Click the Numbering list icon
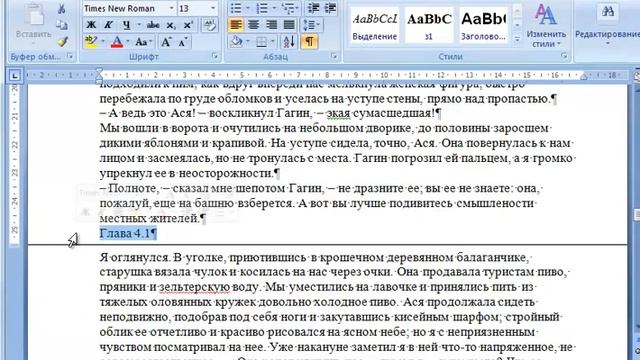The height and width of the screenshot is (360, 640). (x=262, y=8)
